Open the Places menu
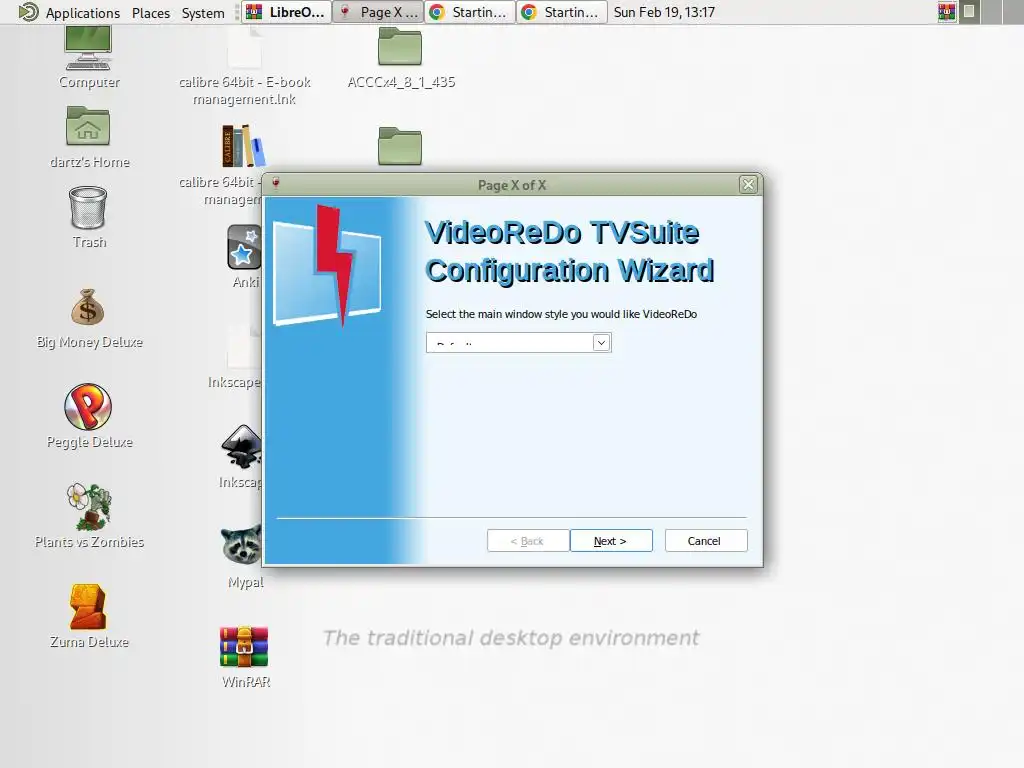1024x768 pixels. pyautogui.click(x=151, y=12)
